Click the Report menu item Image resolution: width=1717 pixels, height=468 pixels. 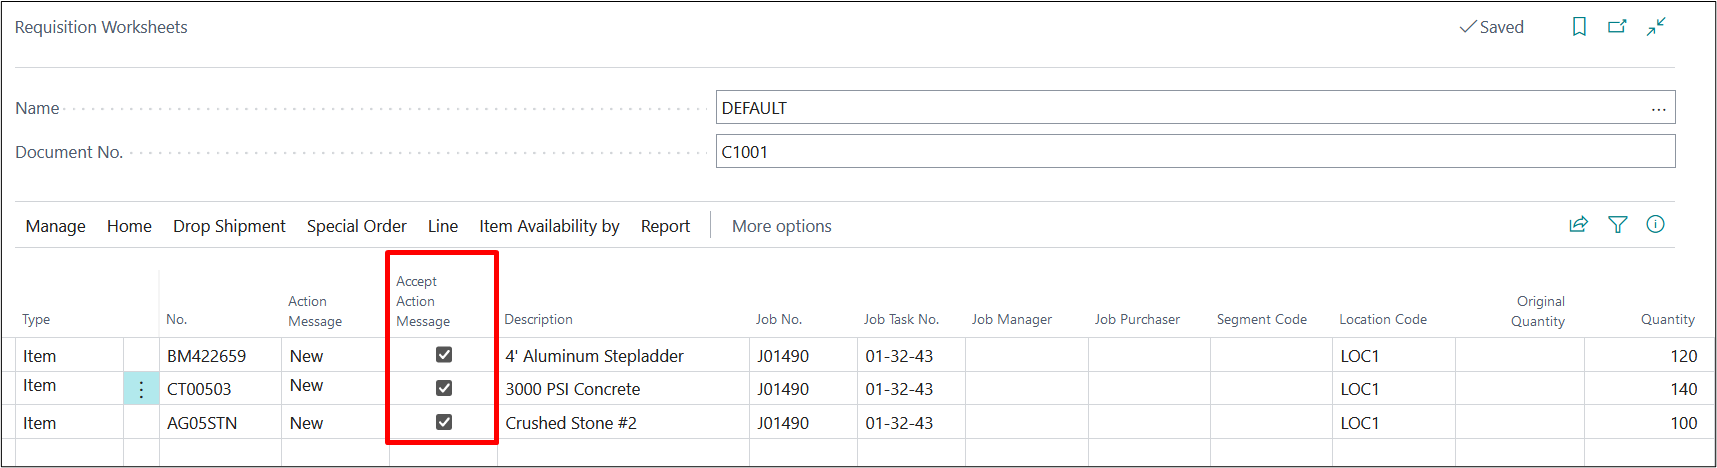(665, 226)
